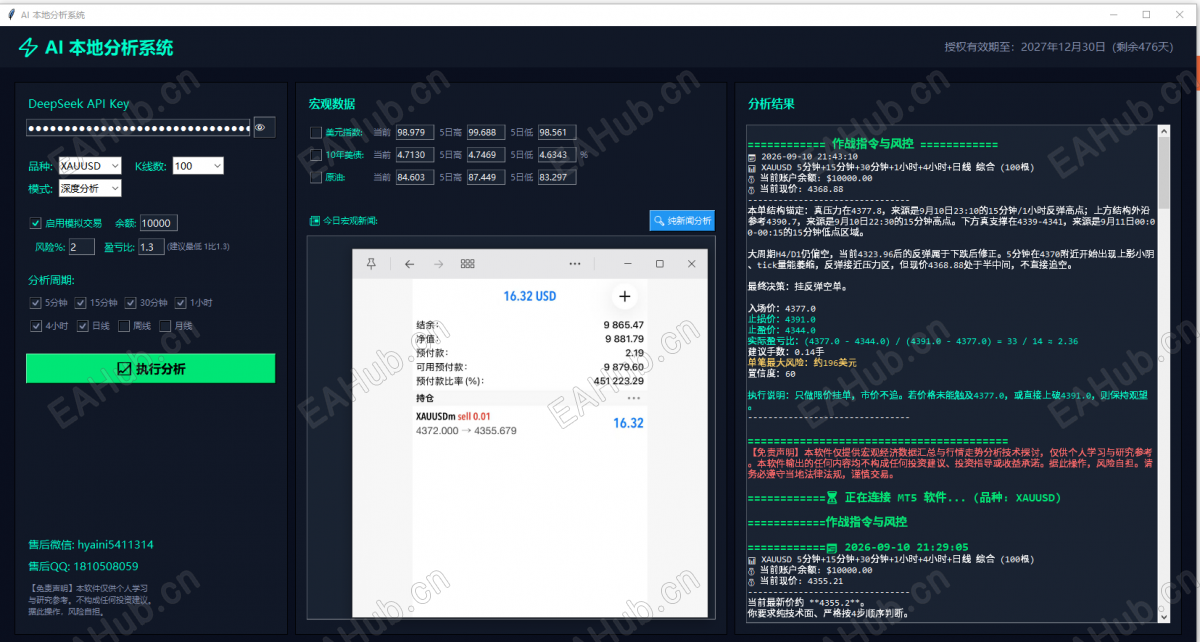Click the 余额 field showing 10000
The image size is (1200, 642).
click(159, 223)
